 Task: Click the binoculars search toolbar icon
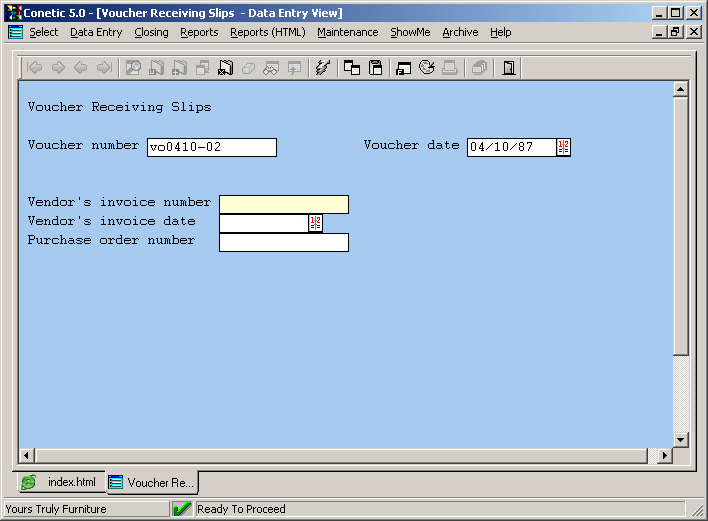coord(270,68)
